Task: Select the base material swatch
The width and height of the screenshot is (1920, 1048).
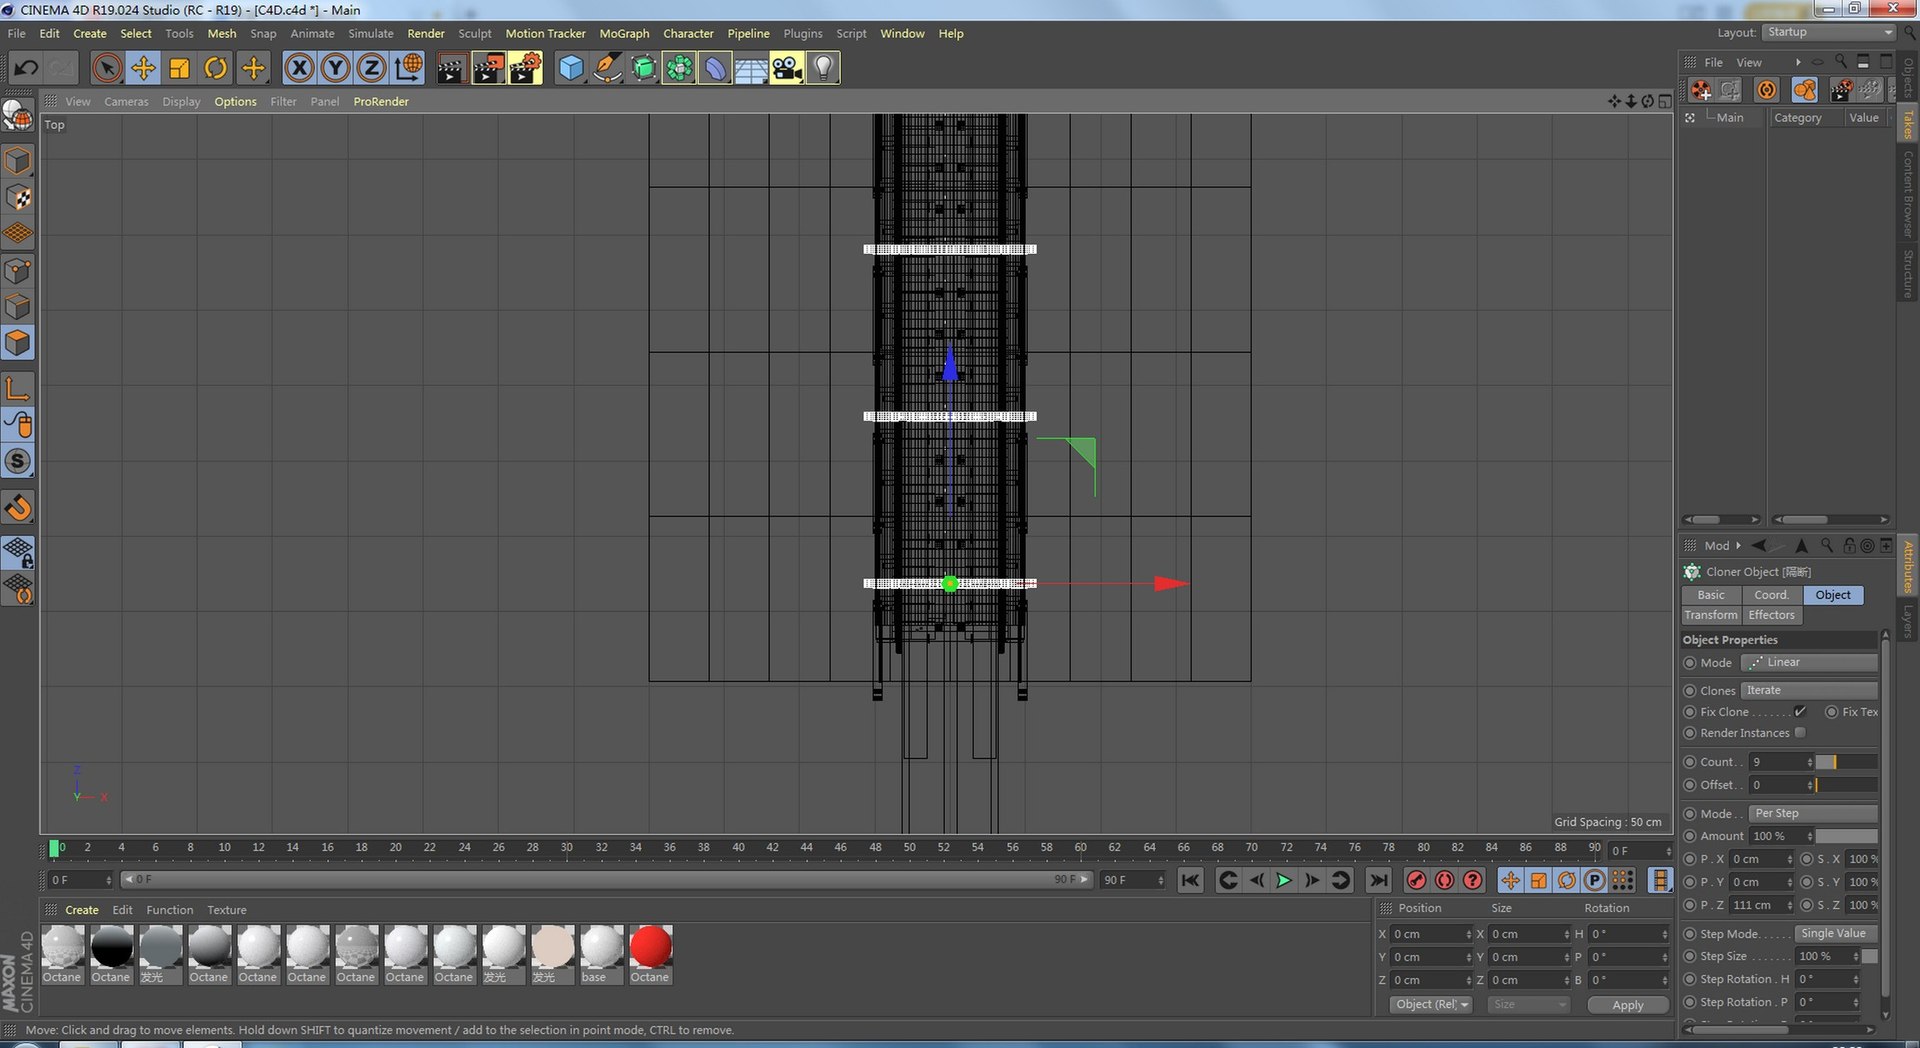Action: click(x=602, y=946)
